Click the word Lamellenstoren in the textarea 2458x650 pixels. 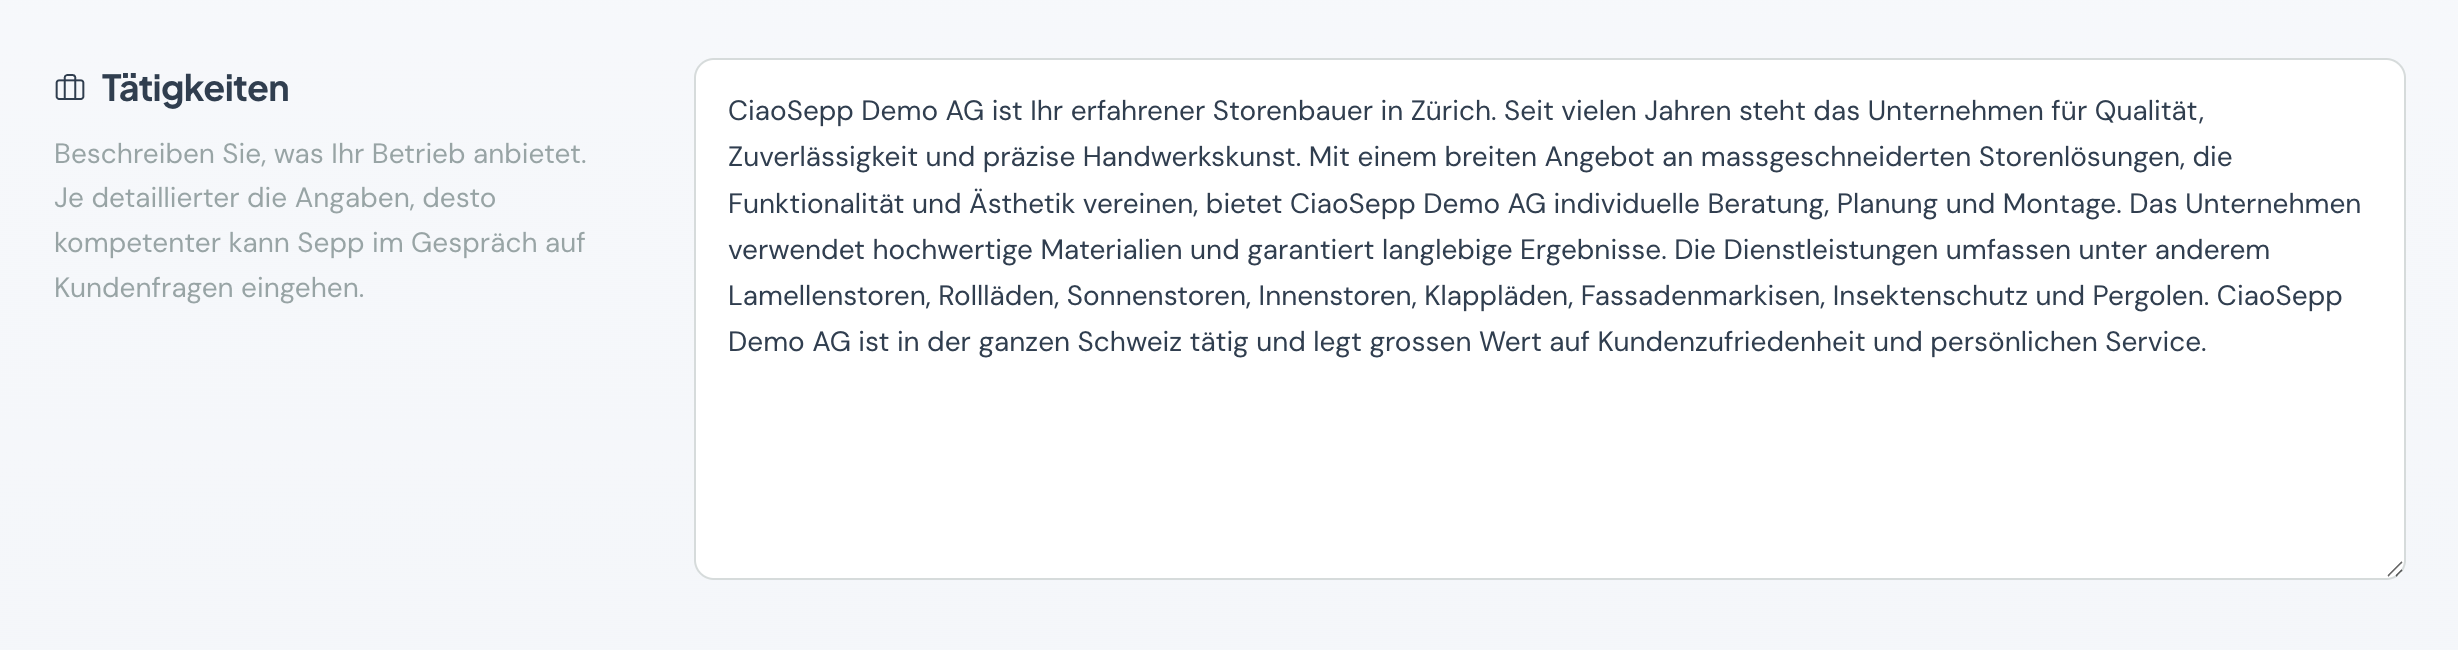pos(828,295)
